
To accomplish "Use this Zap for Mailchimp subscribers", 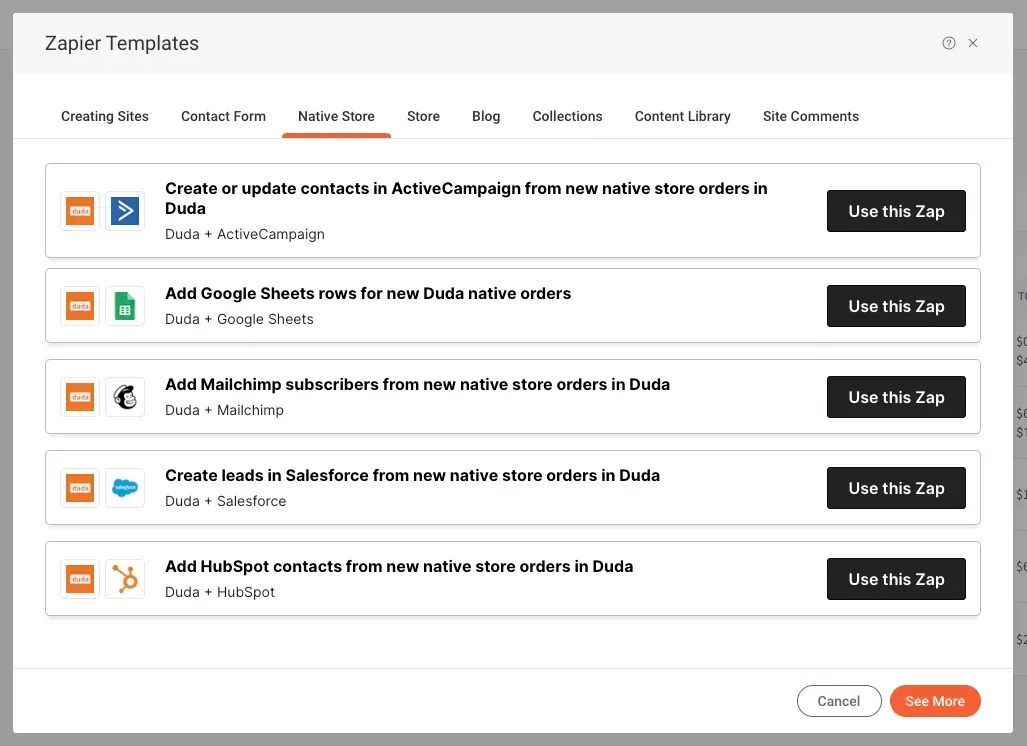I will point(896,397).
